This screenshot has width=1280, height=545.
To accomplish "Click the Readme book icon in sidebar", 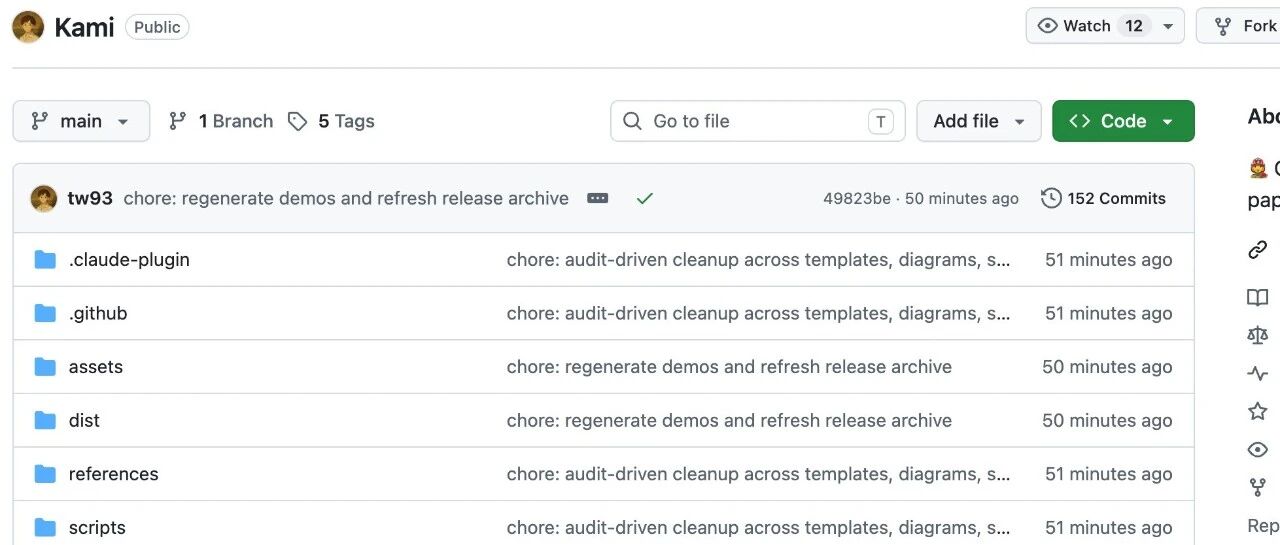I will [1258, 297].
